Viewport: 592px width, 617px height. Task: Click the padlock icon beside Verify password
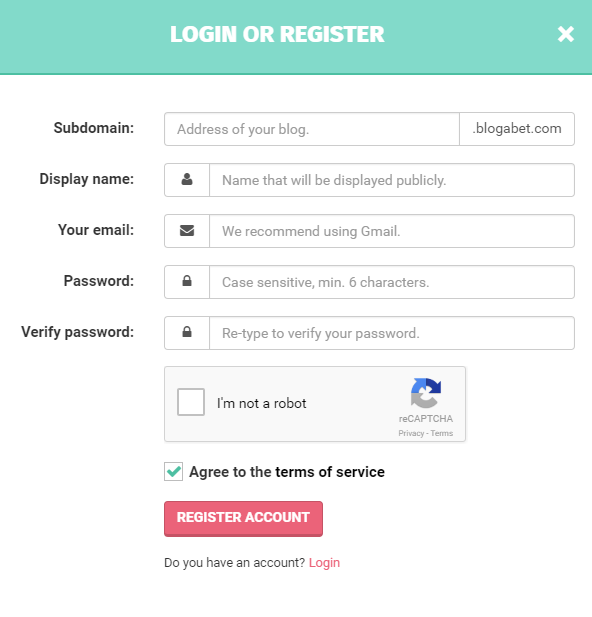(x=187, y=332)
